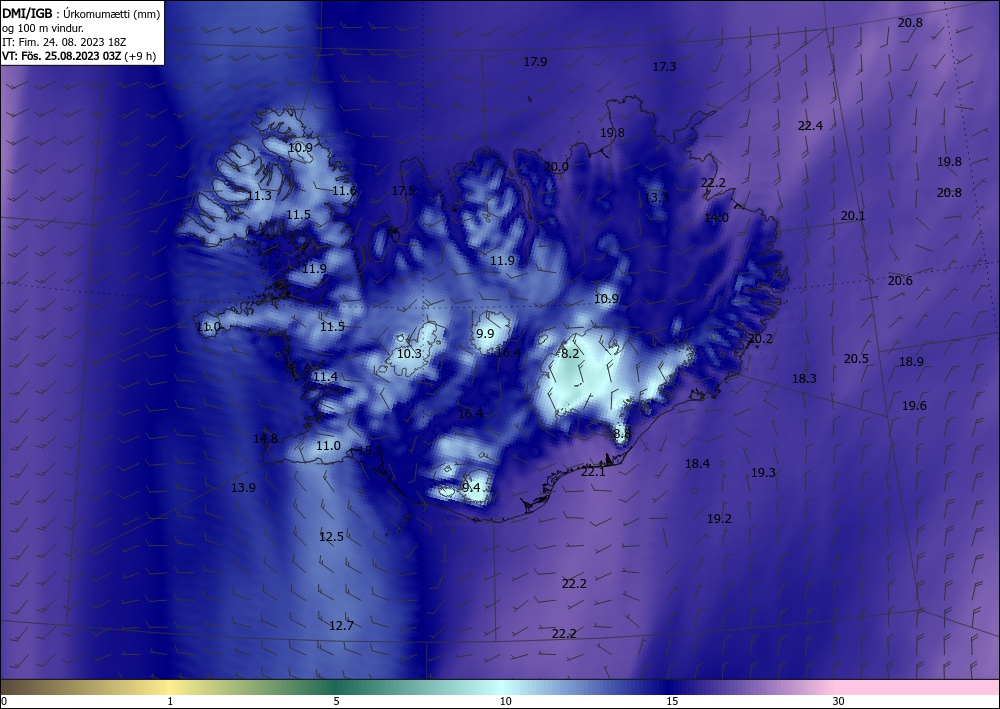This screenshot has width=1000, height=709.
Task: Click the 13.3 value label
Action: tap(656, 198)
